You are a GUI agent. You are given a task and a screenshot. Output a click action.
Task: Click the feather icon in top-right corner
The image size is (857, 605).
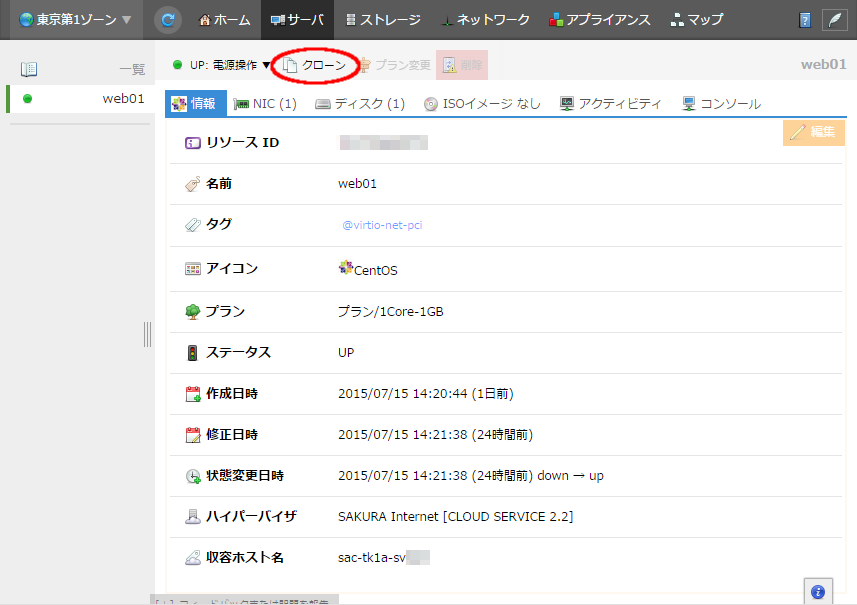(834, 20)
